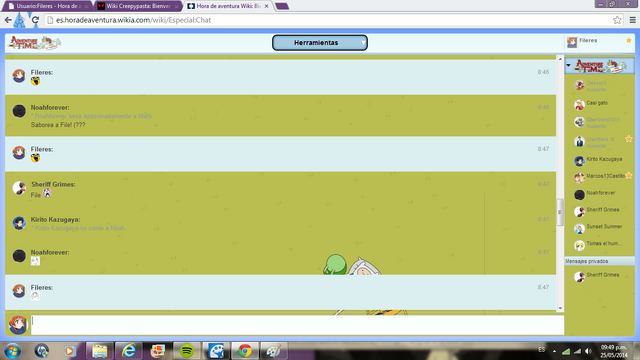Open the Herramientas dropdown menu
This screenshot has height=360, width=640.
320,42
